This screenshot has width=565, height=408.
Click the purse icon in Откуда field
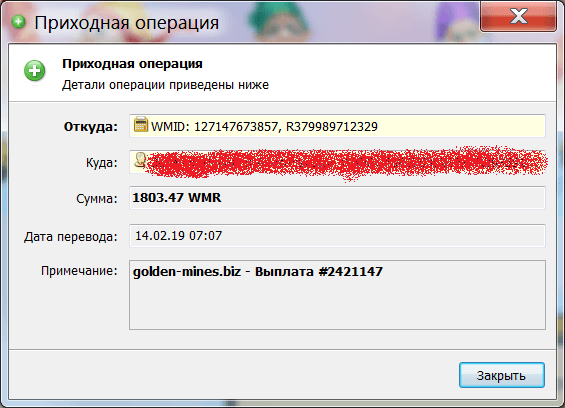click(x=141, y=125)
